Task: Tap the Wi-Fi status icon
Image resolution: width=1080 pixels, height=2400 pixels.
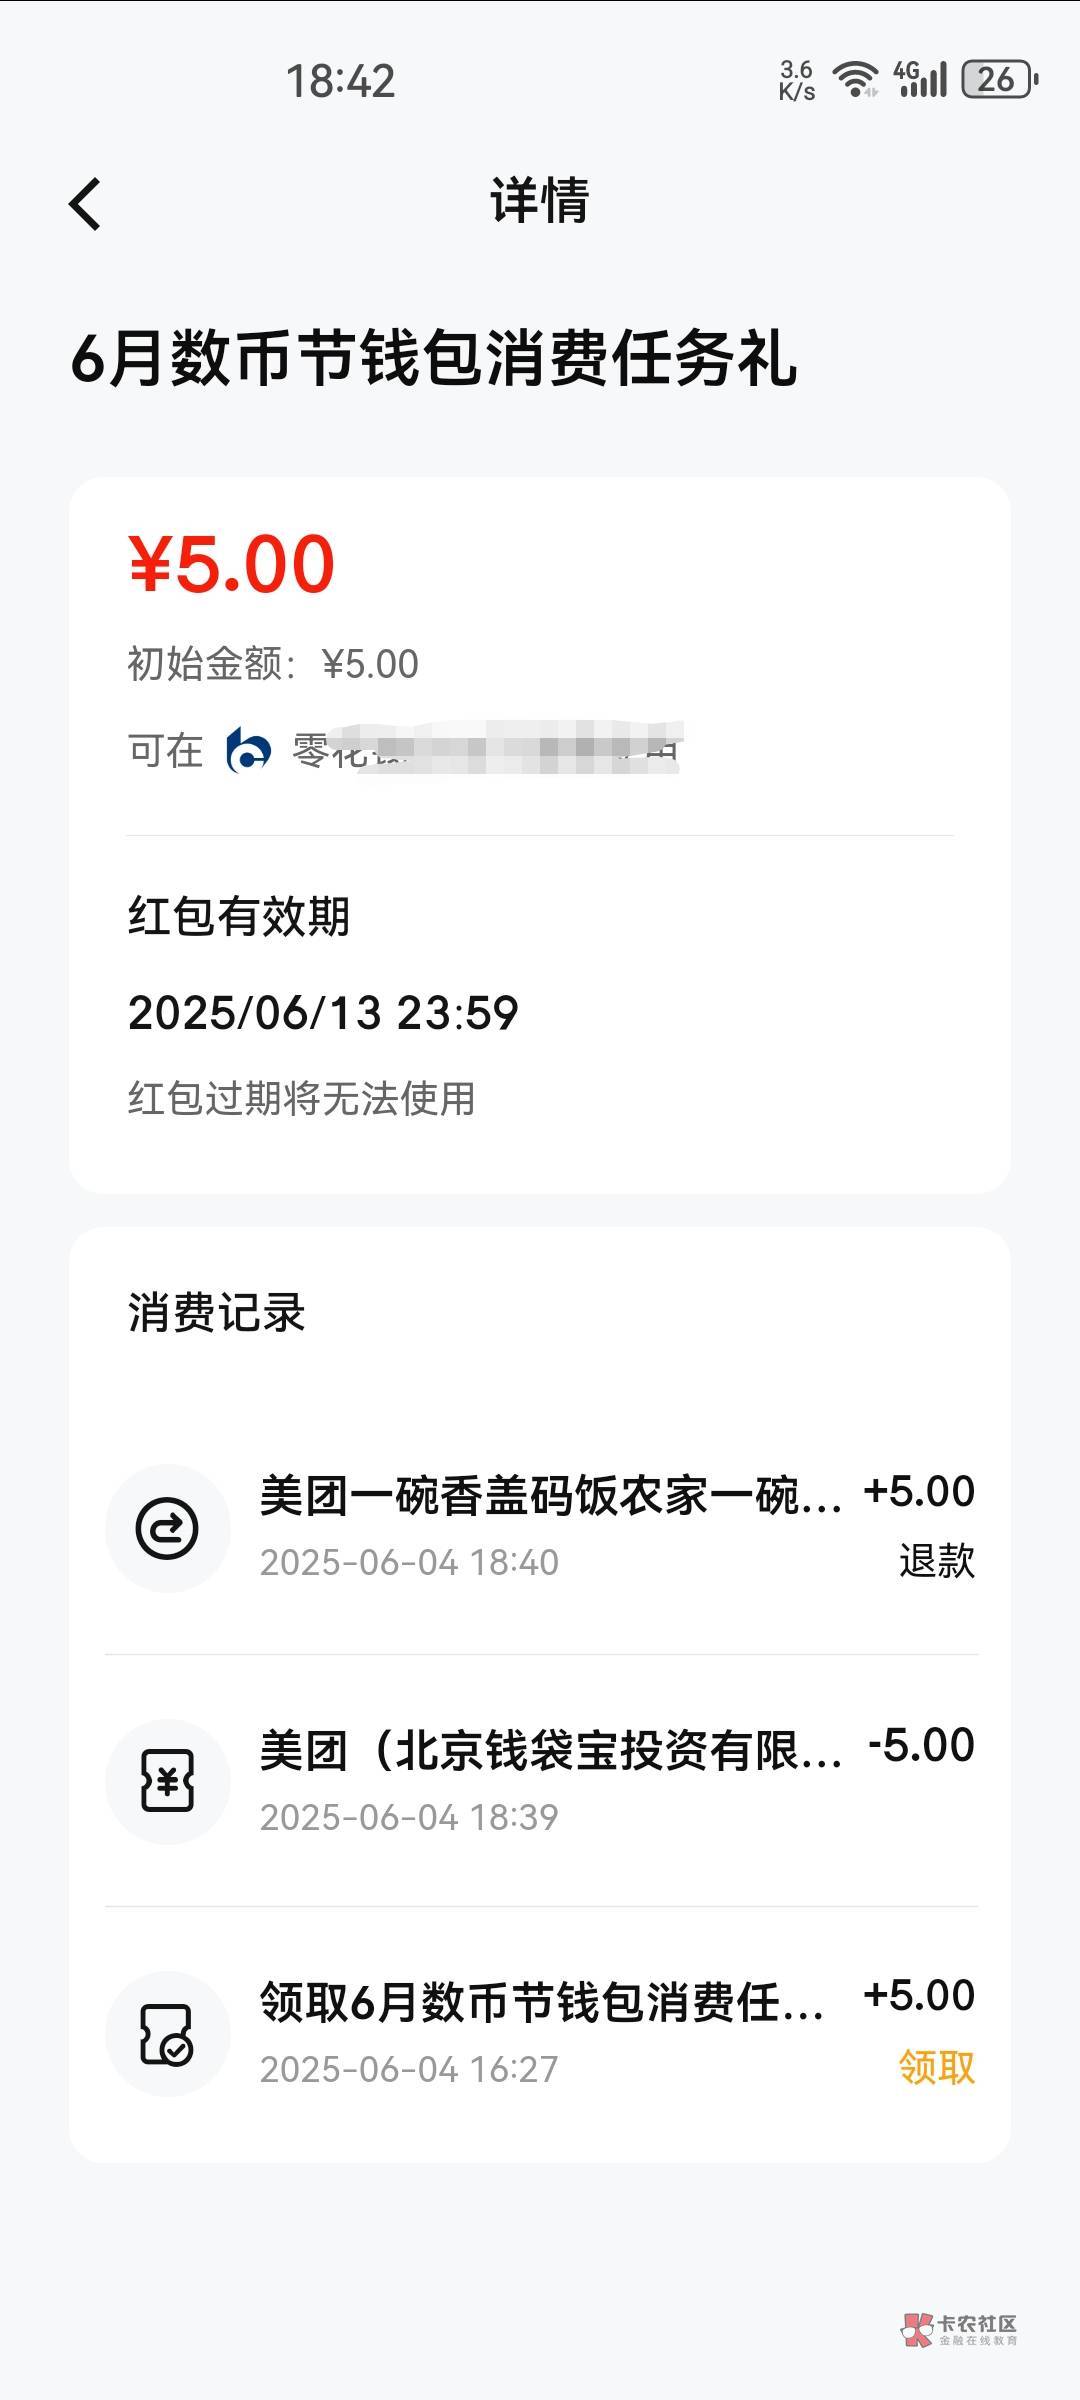Action: point(856,80)
